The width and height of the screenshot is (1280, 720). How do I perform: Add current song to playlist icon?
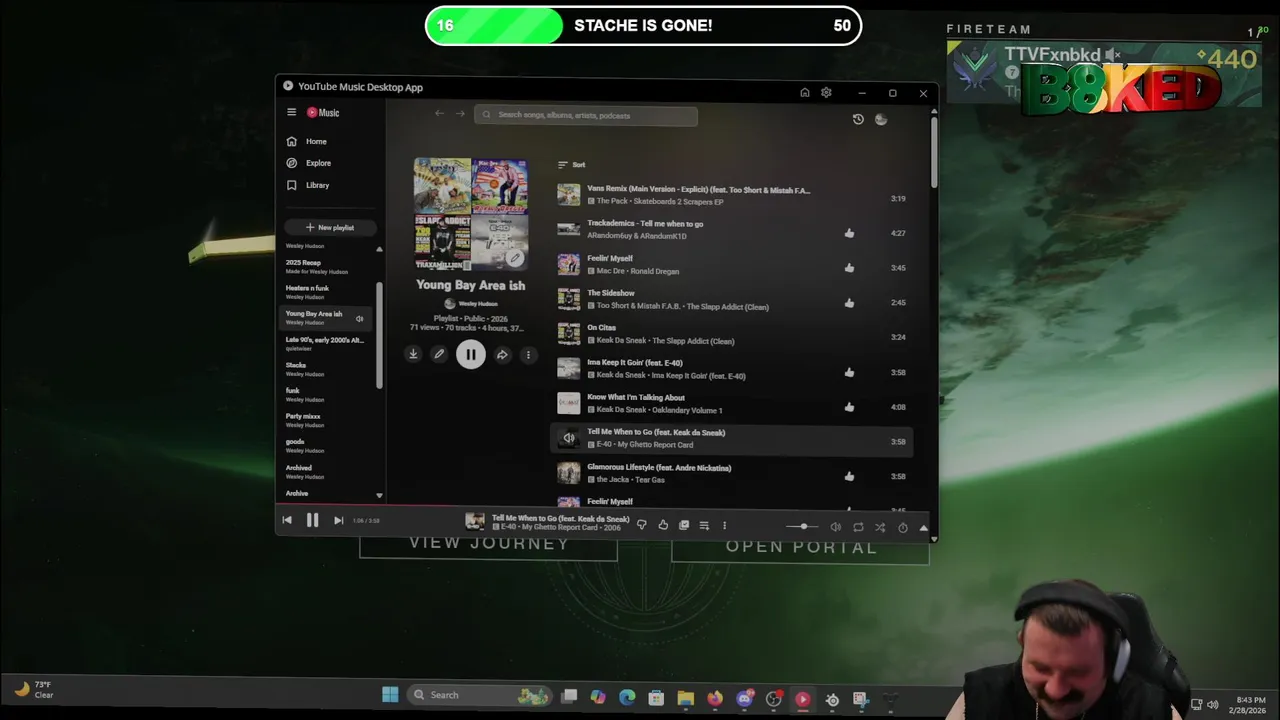[704, 525]
